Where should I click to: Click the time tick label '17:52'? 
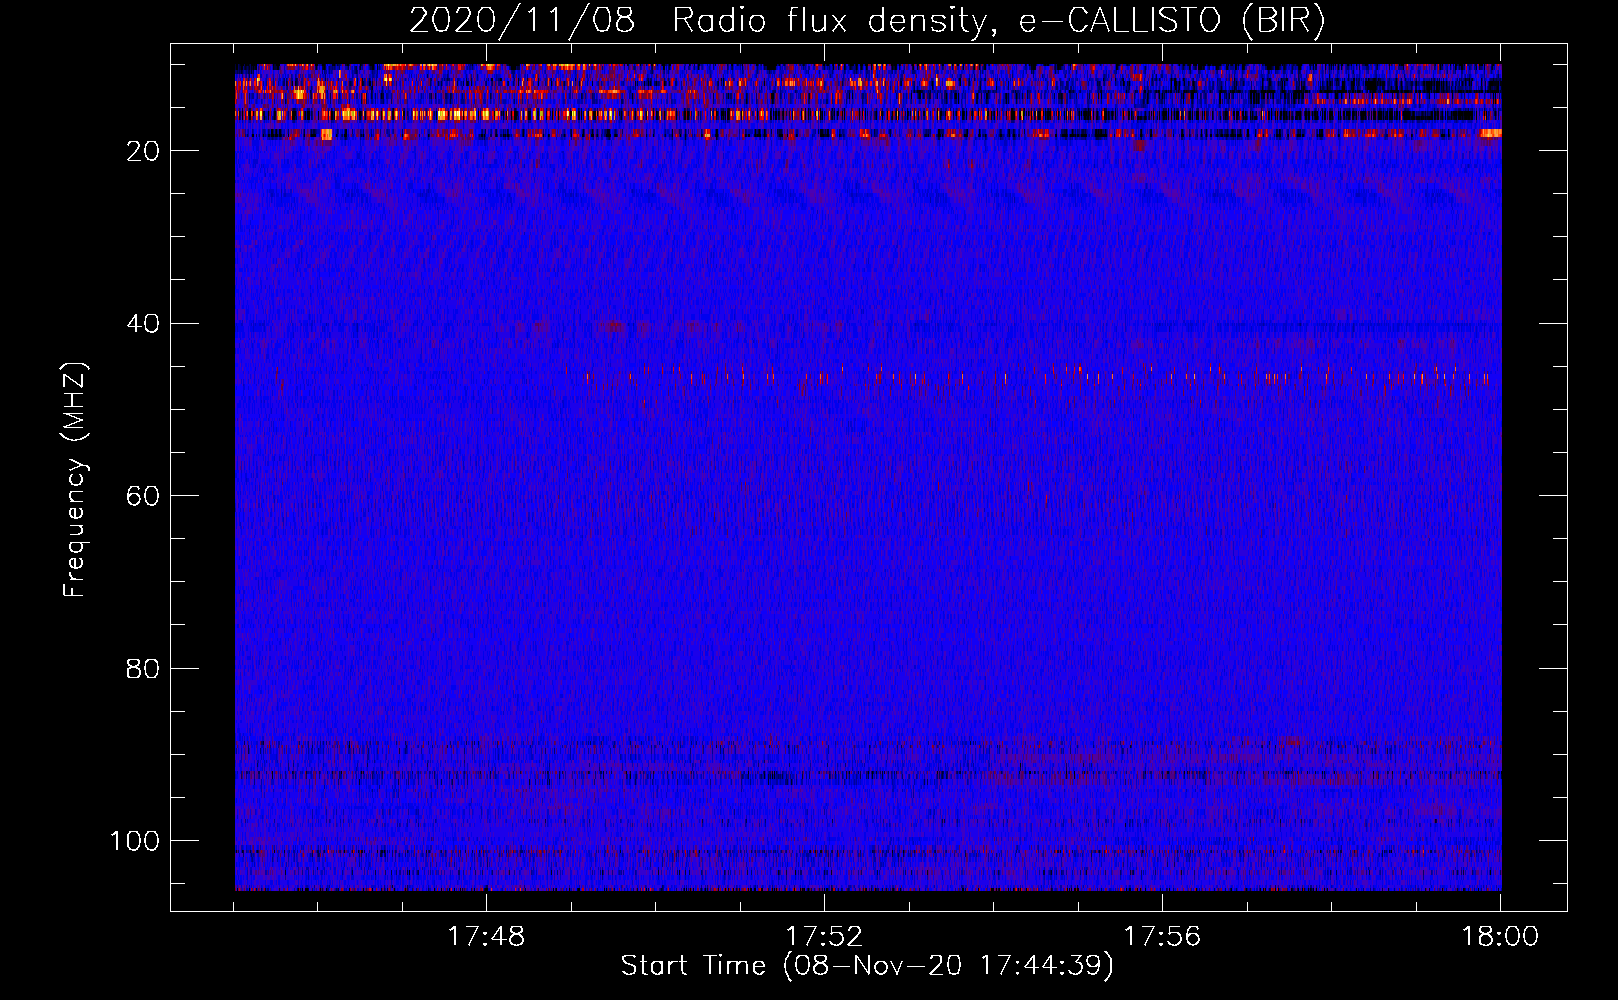(x=824, y=937)
